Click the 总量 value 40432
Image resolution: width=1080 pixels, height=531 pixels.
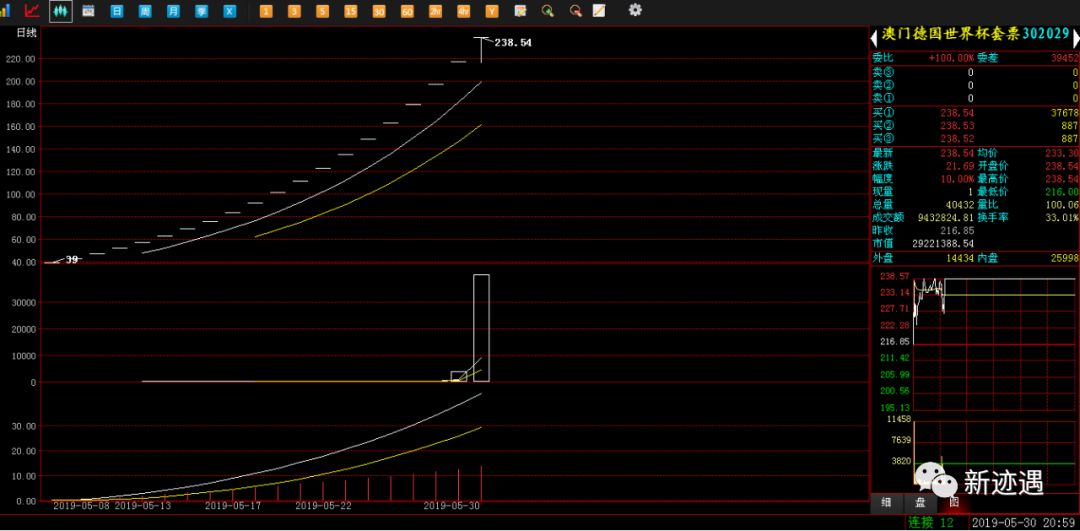(960, 205)
